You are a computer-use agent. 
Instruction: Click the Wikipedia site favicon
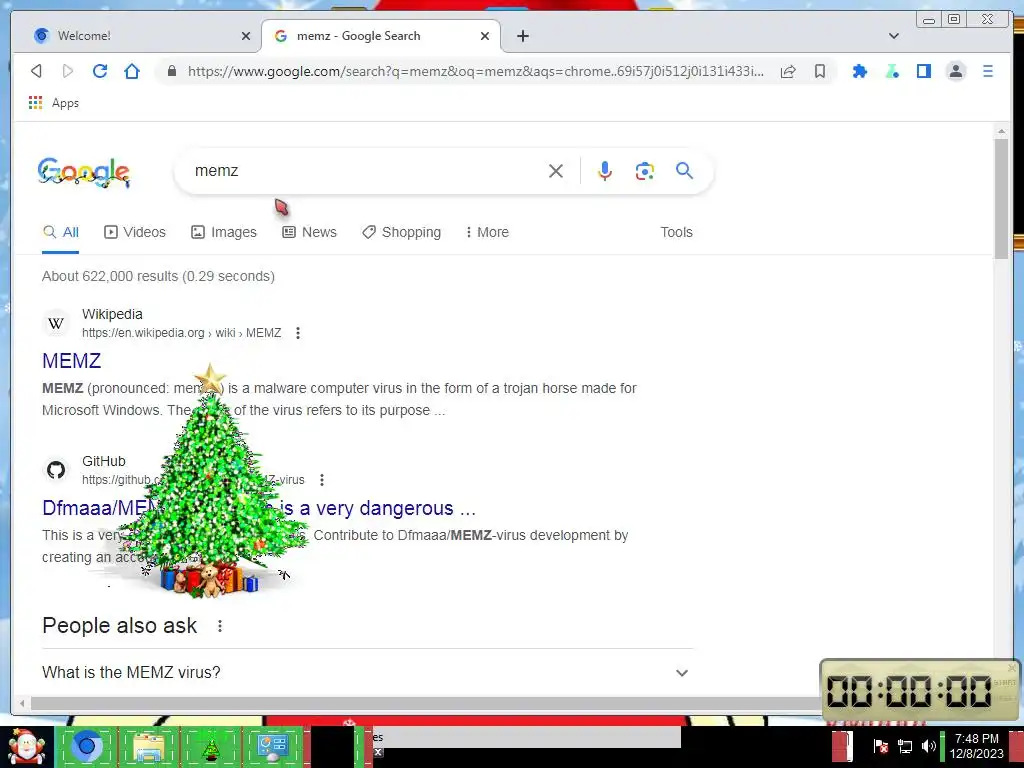(56, 323)
